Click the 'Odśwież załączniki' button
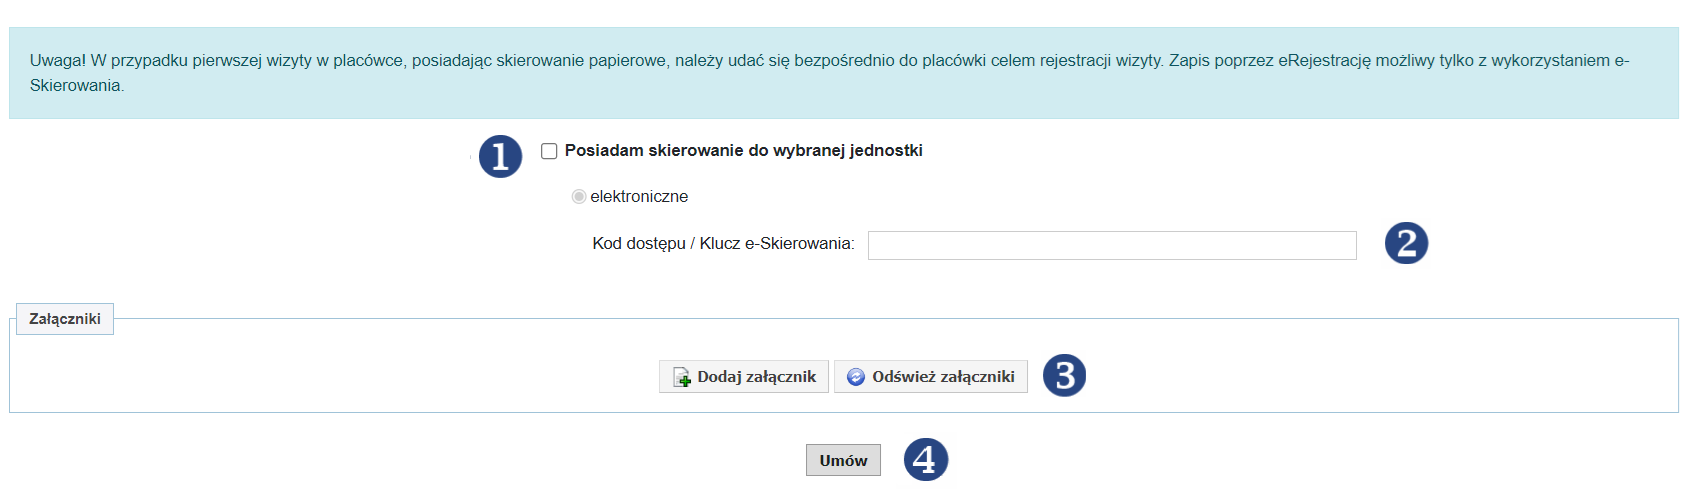This screenshot has width=1694, height=498. click(931, 377)
